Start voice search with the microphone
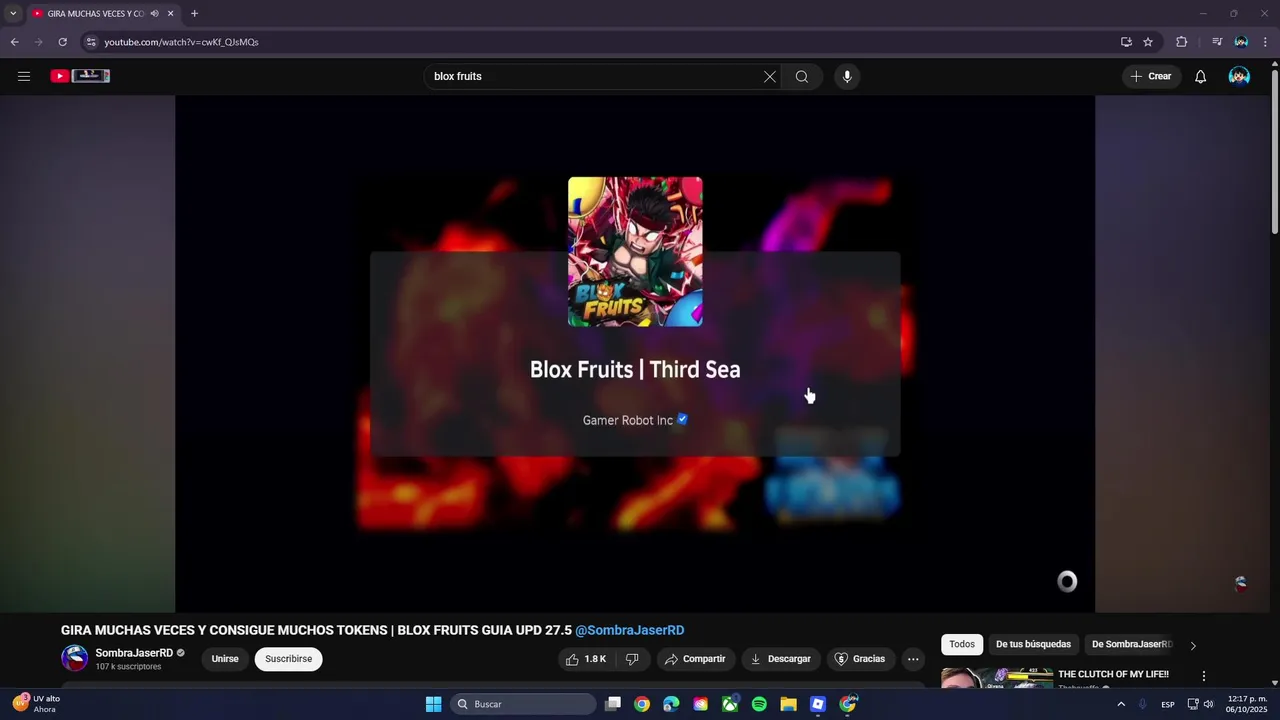This screenshot has height=720, width=1280. (847, 76)
